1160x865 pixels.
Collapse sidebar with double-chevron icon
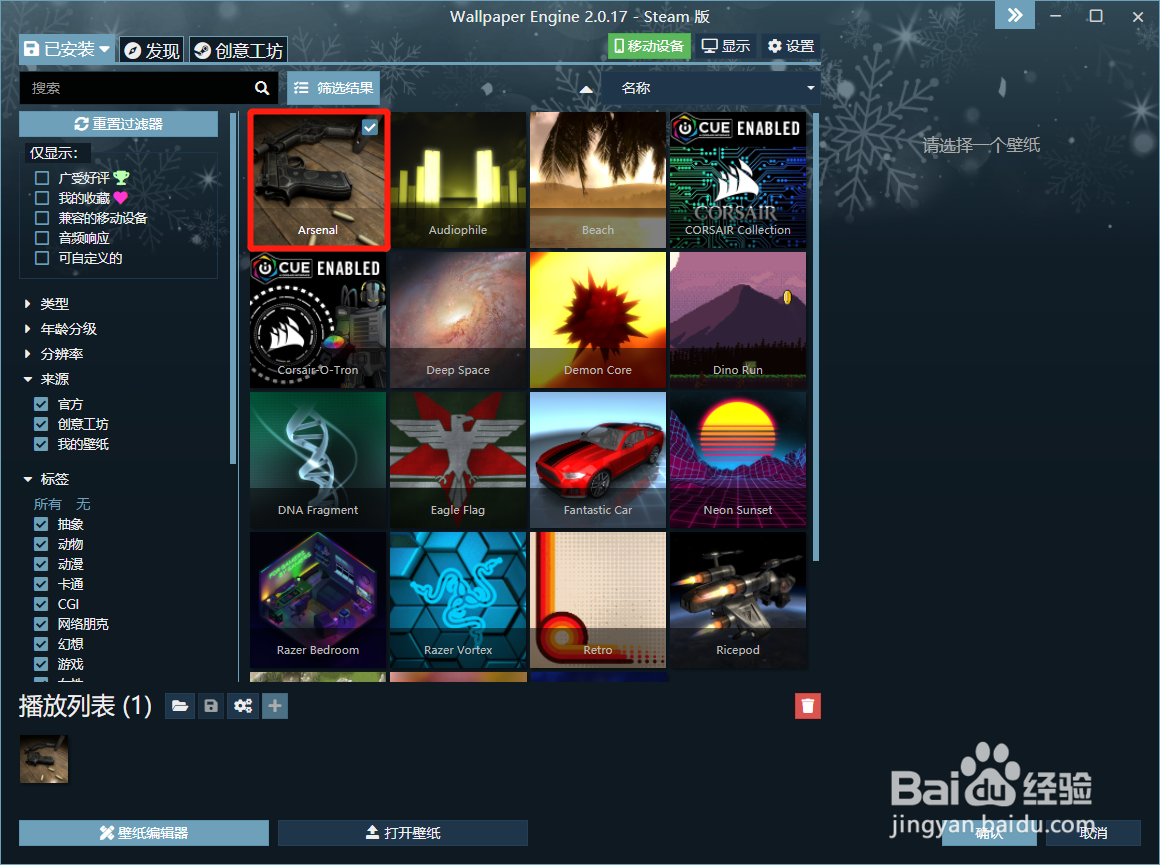pos(1014,15)
